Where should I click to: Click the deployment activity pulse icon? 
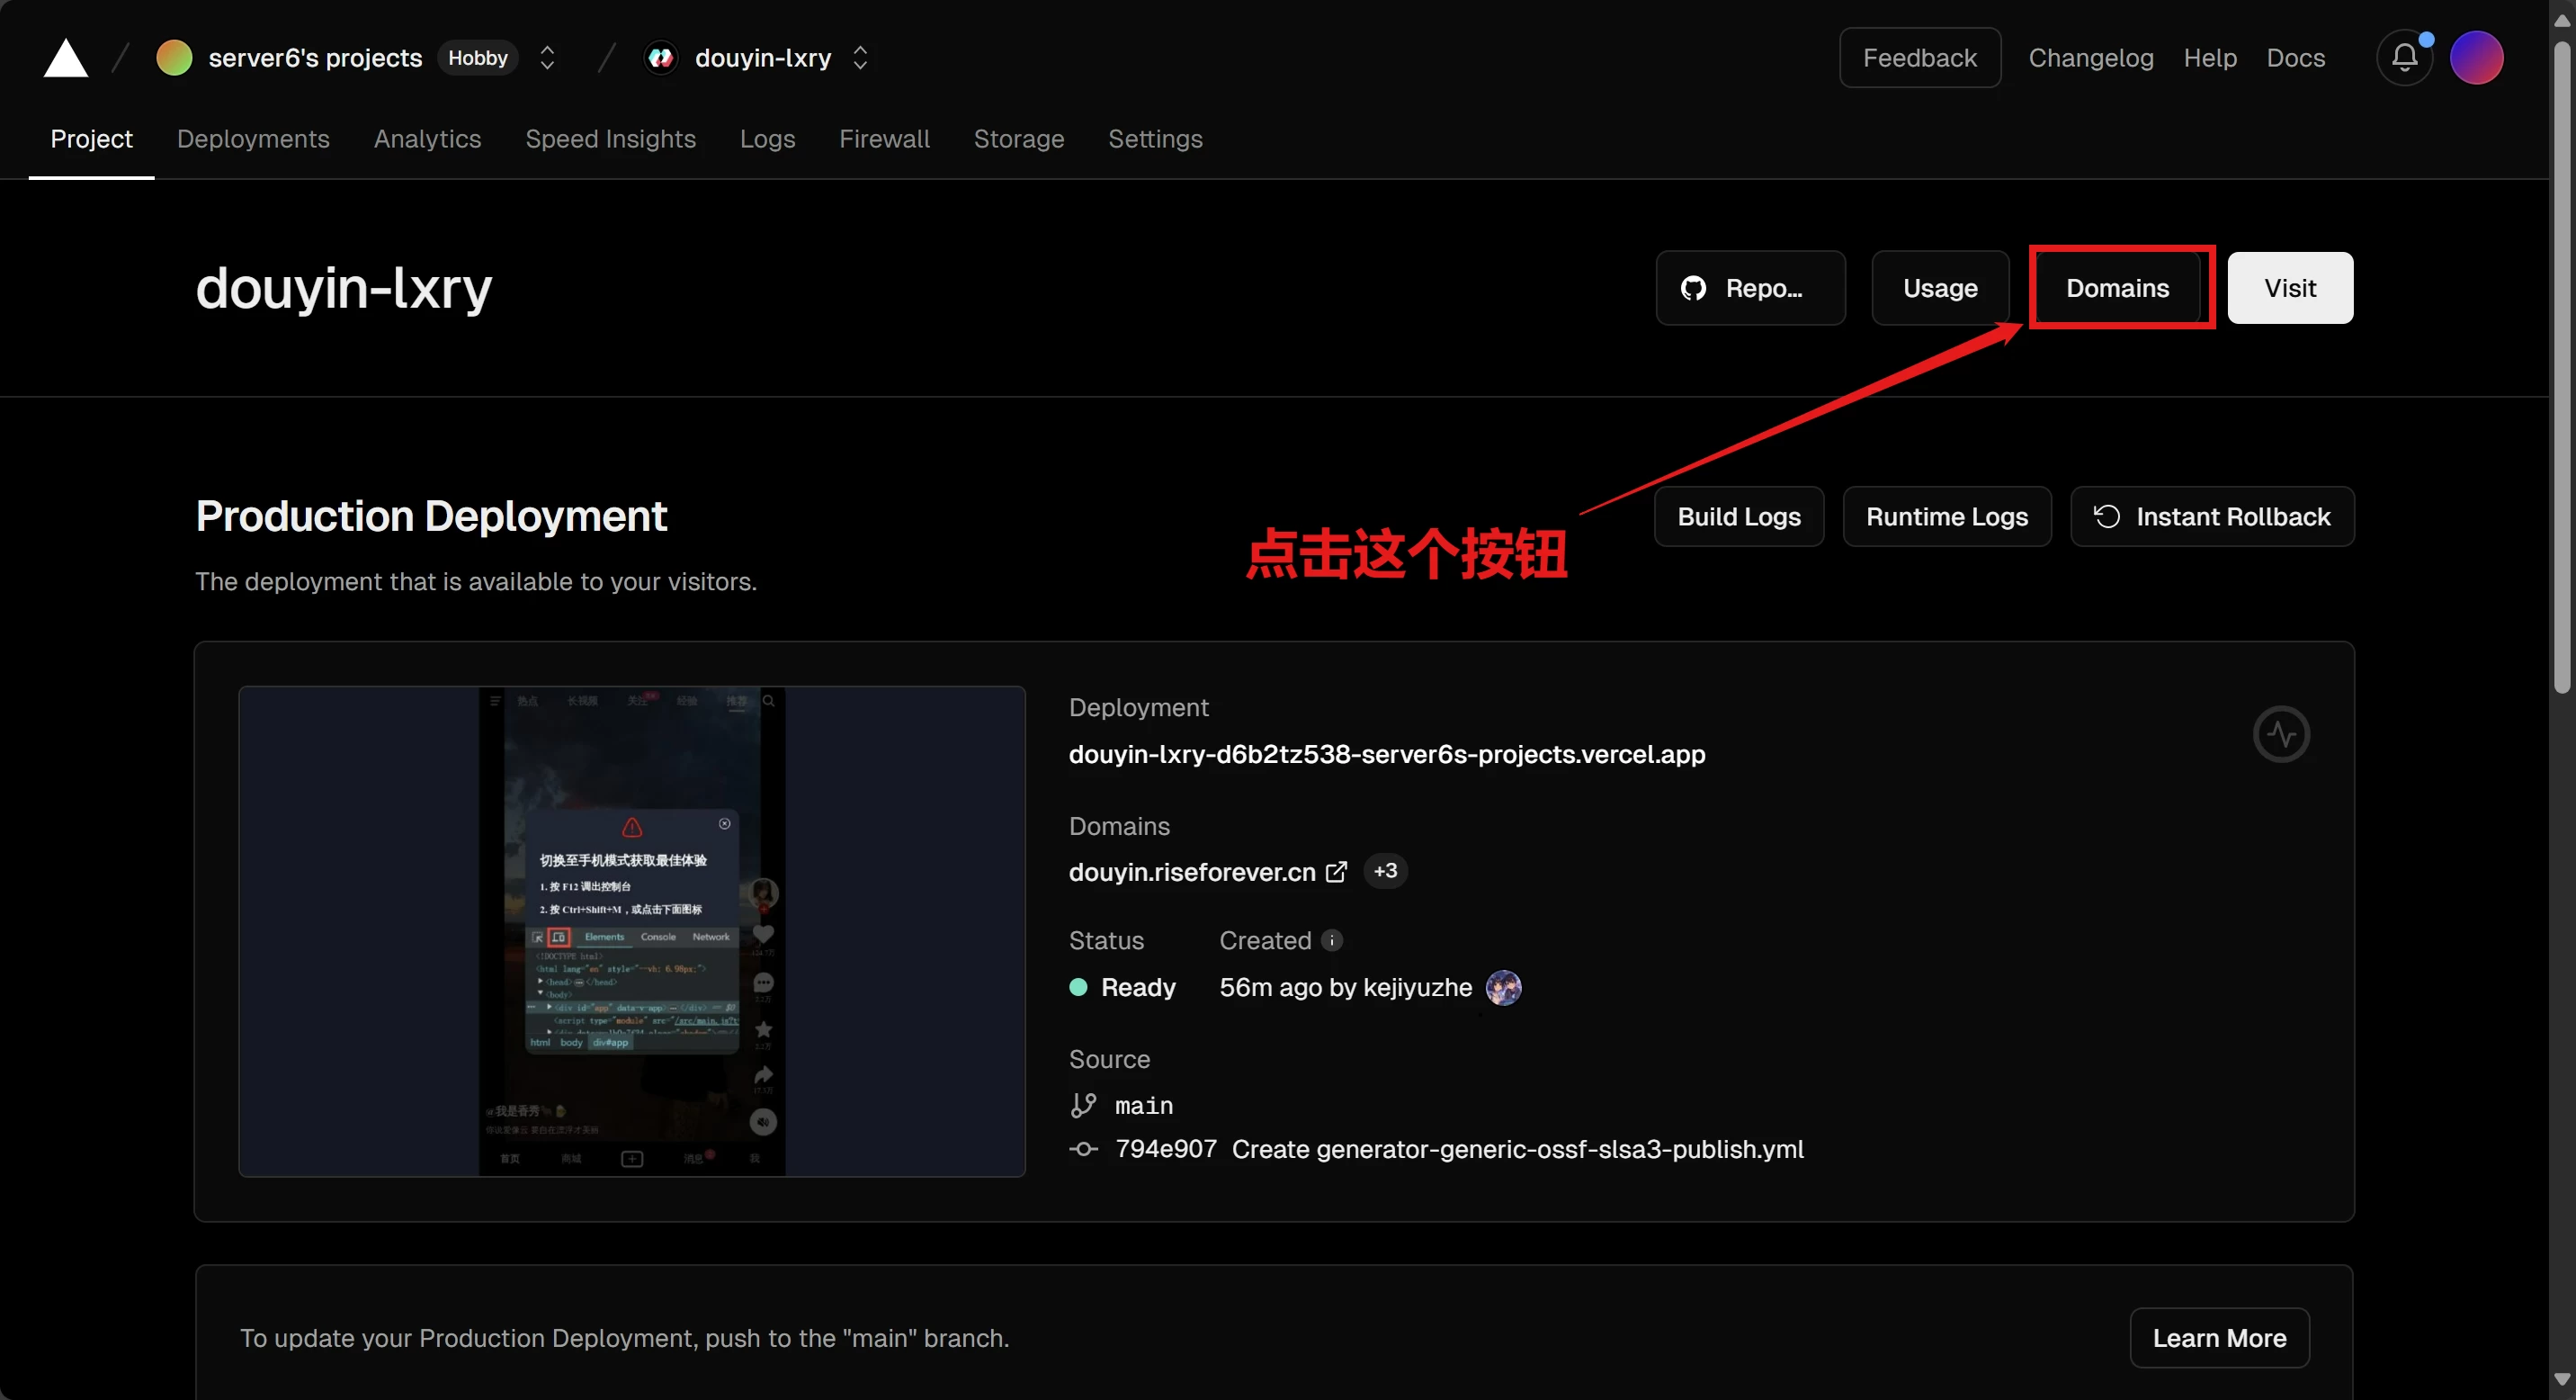click(2281, 734)
